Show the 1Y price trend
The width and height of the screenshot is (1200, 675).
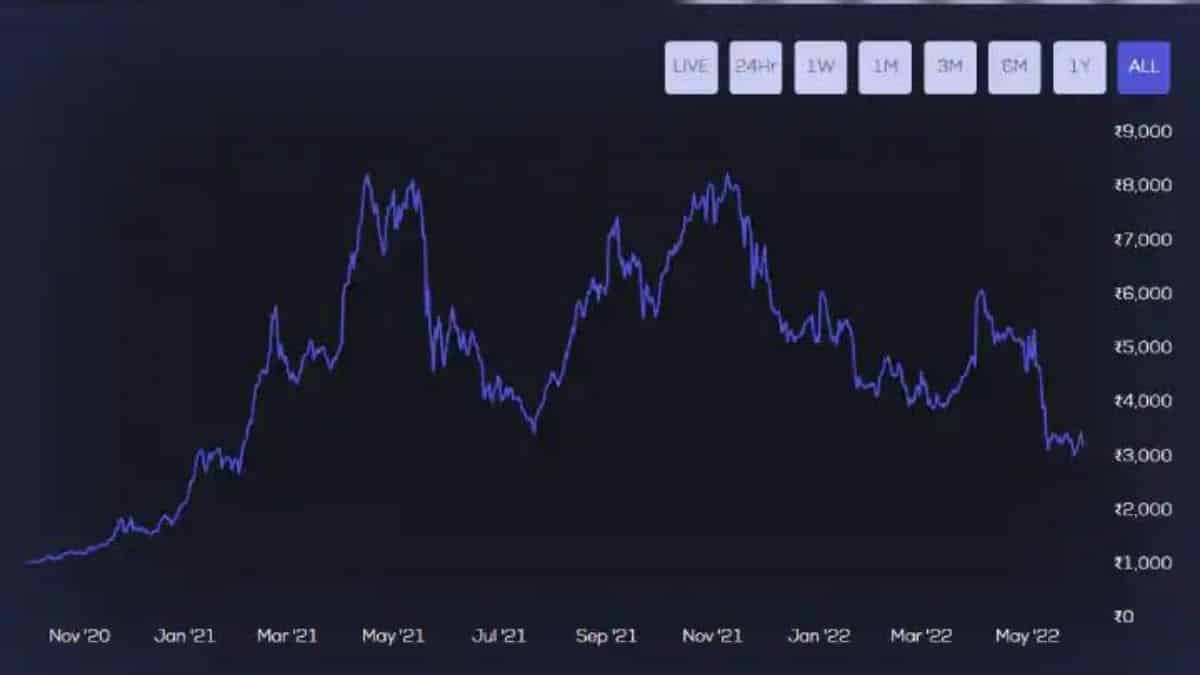tap(1078, 67)
